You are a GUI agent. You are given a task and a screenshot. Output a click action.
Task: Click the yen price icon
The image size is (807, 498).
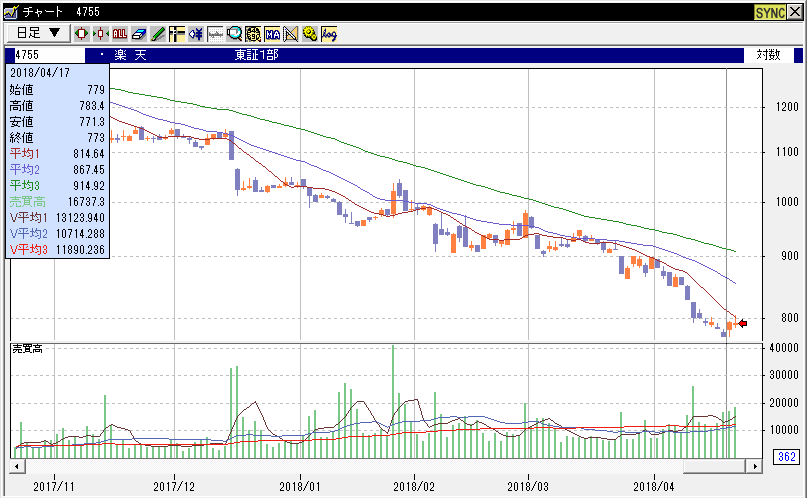pos(195,33)
